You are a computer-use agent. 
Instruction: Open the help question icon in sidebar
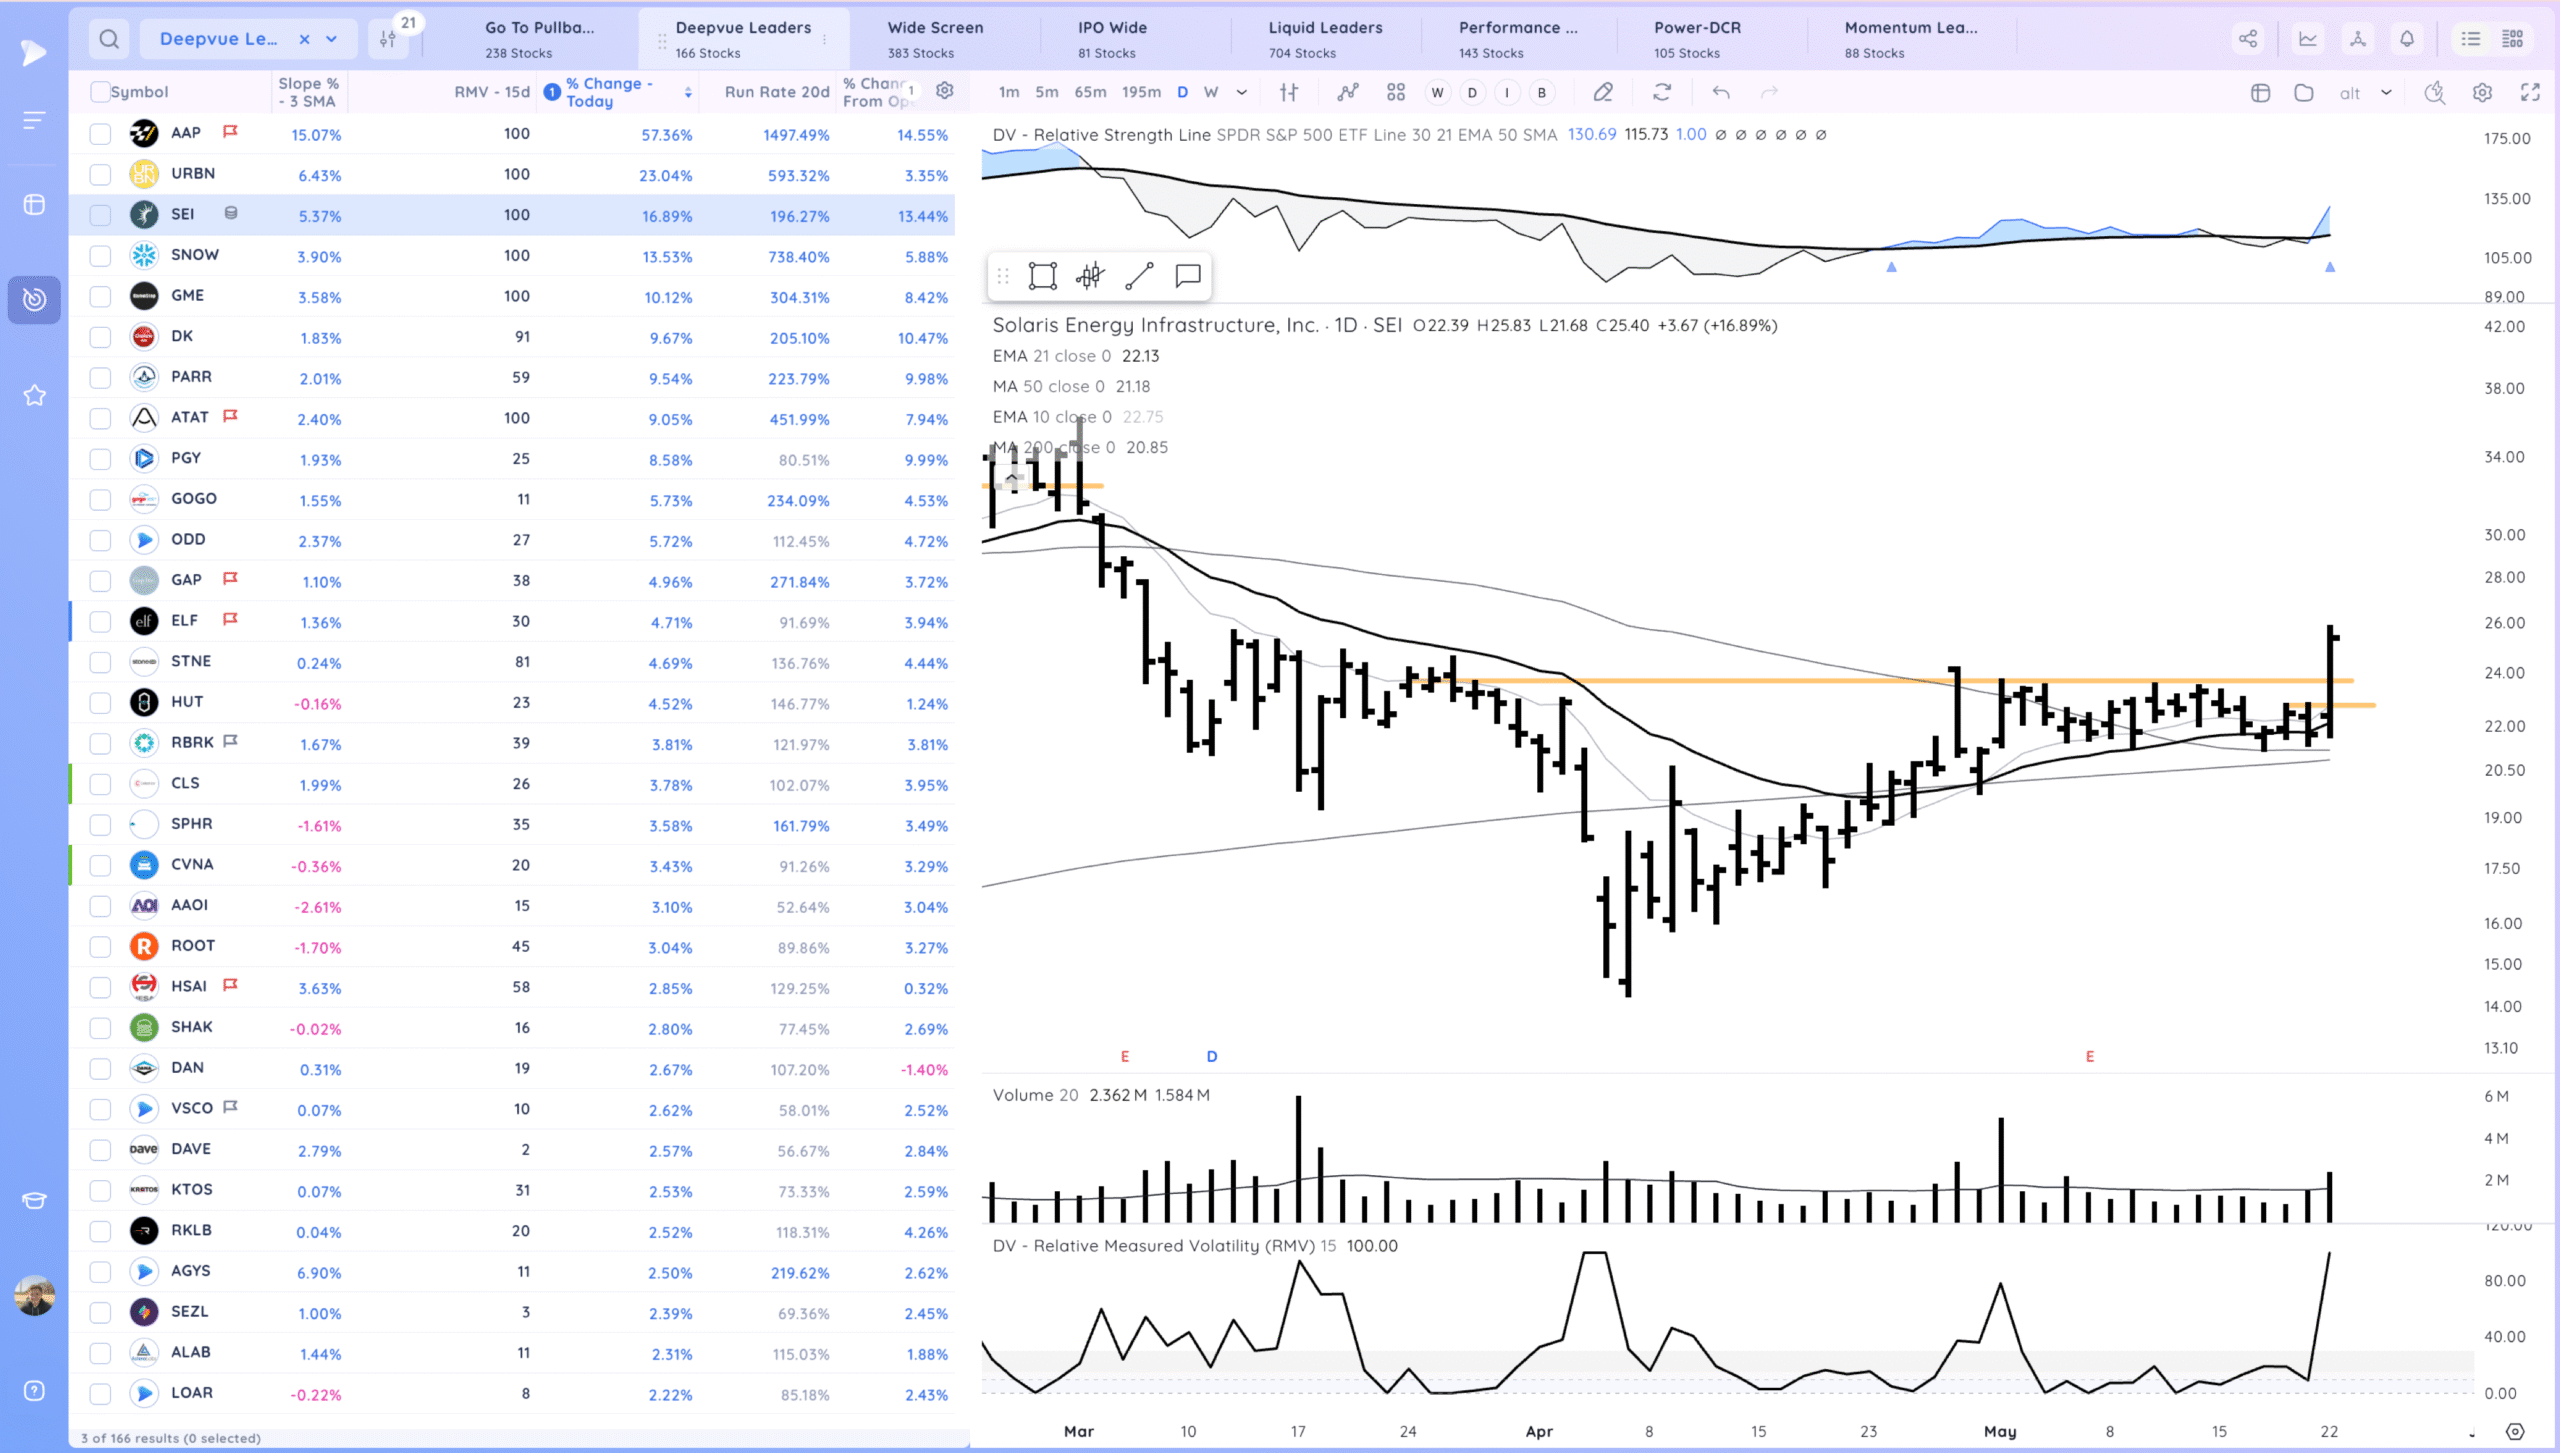click(34, 1391)
